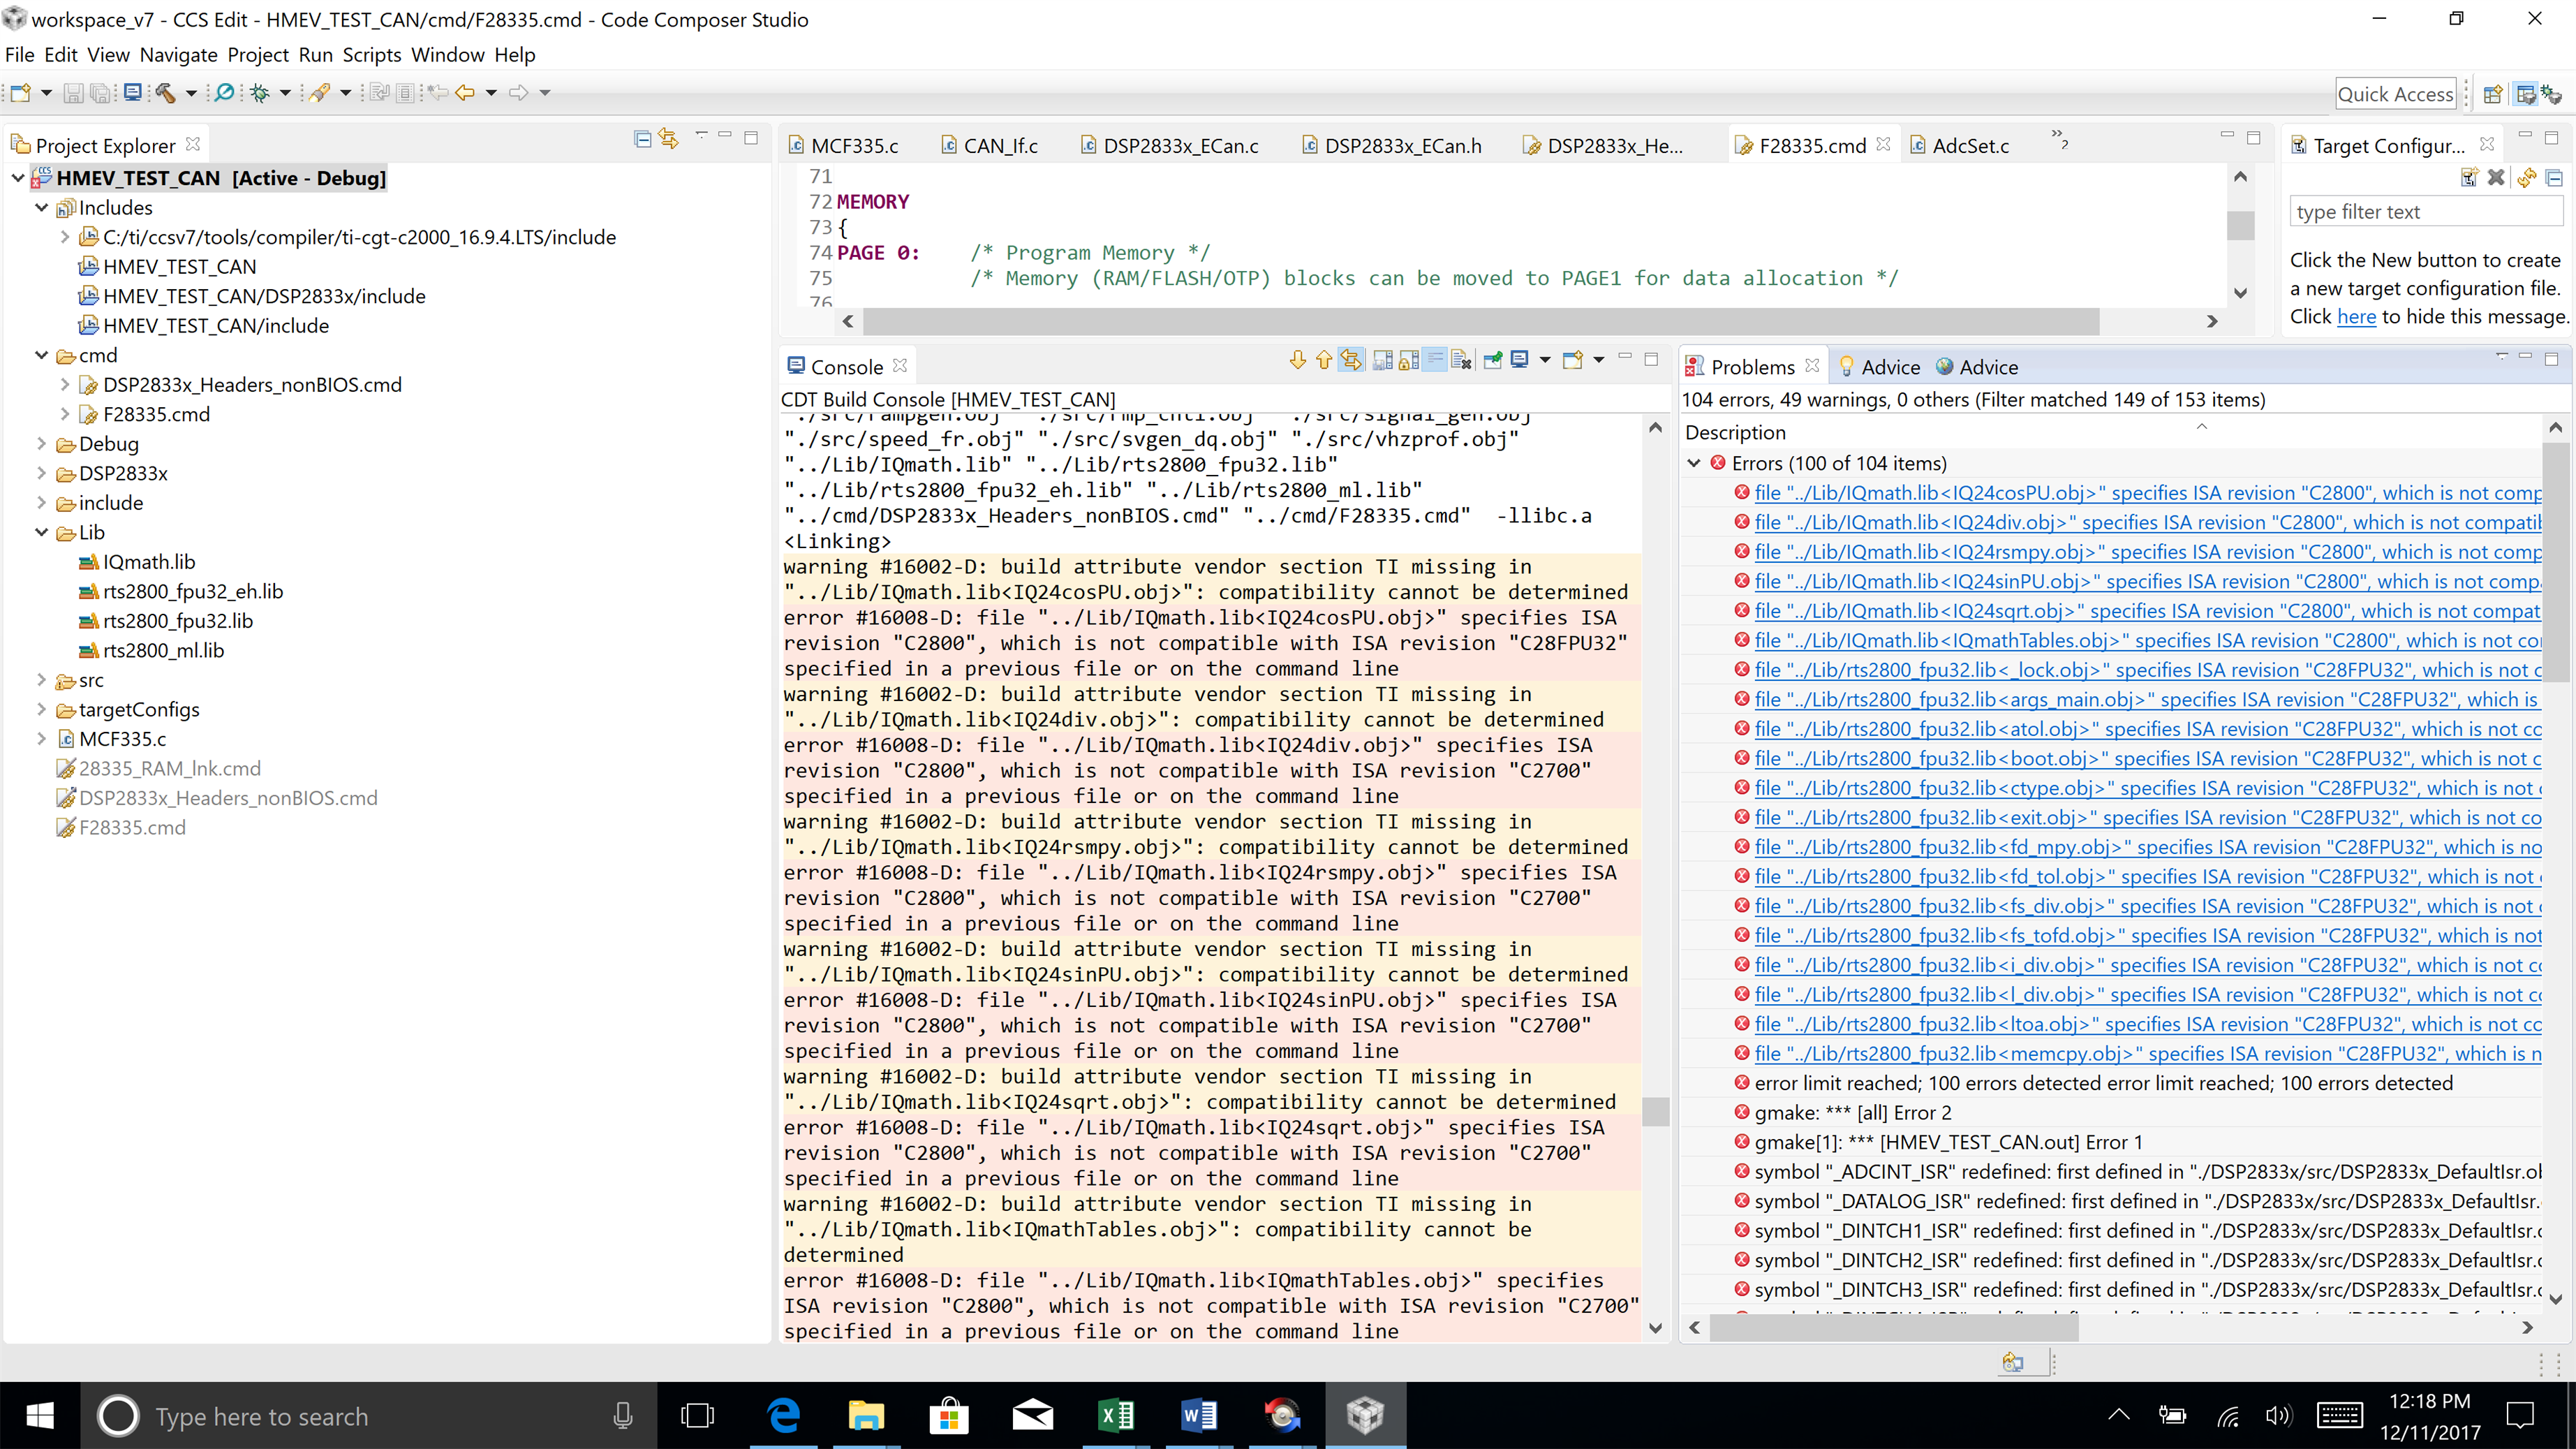Switch to the CAN_If.c editor tab
This screenshot has width=2576, height=1449.
point(1000,146)
